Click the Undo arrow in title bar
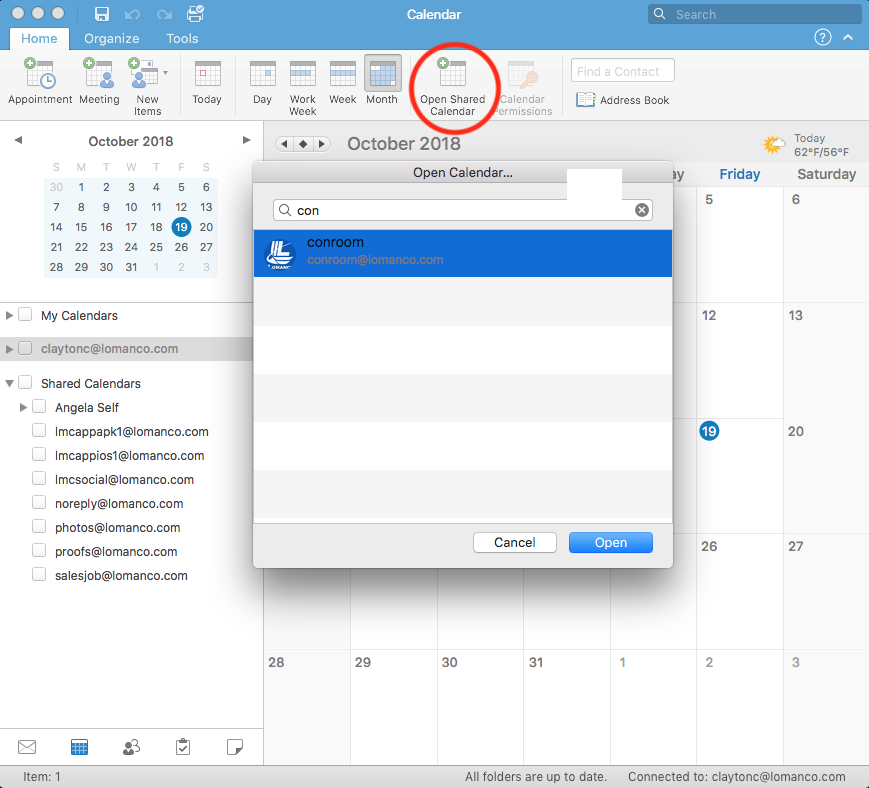 tap(132, 14)
